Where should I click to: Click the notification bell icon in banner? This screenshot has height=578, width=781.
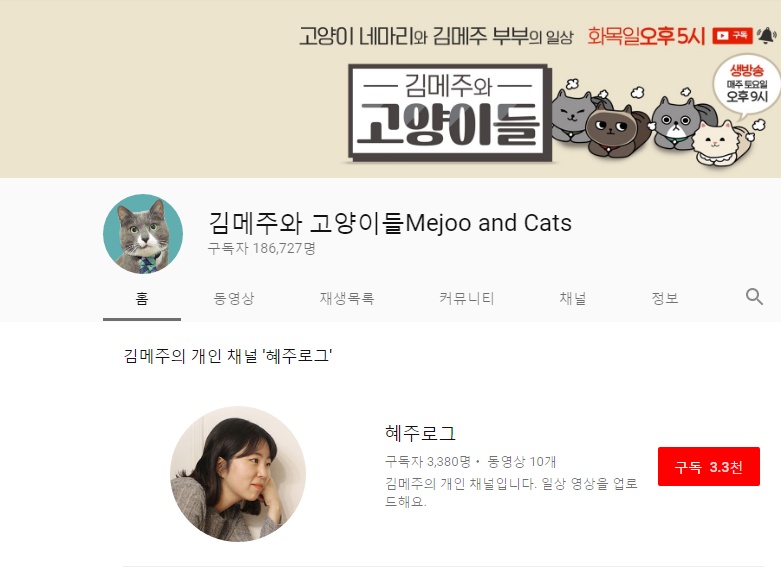pos(766,35)
